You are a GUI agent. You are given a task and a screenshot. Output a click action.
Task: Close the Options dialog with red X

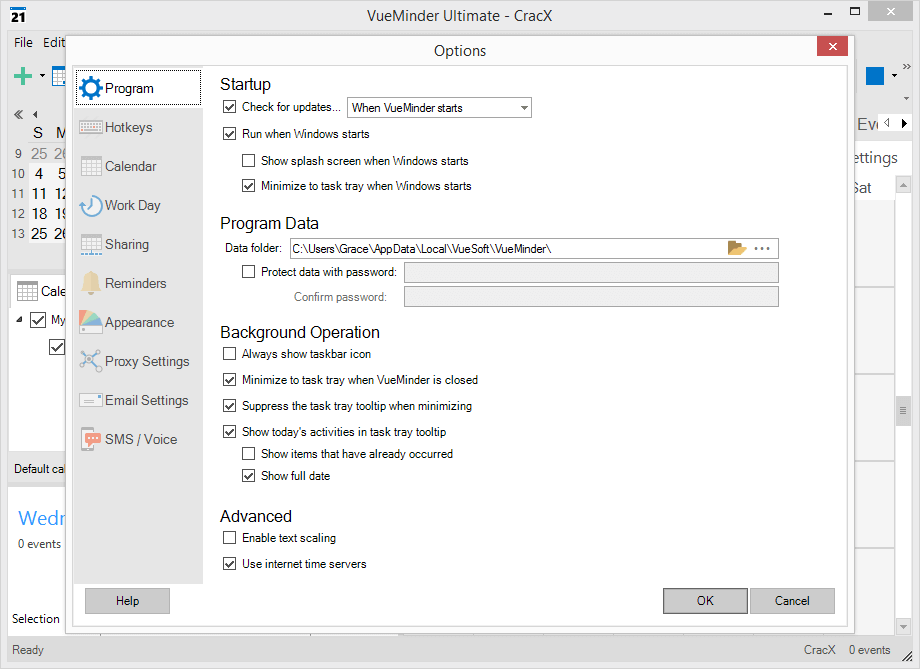coord(833,46)
